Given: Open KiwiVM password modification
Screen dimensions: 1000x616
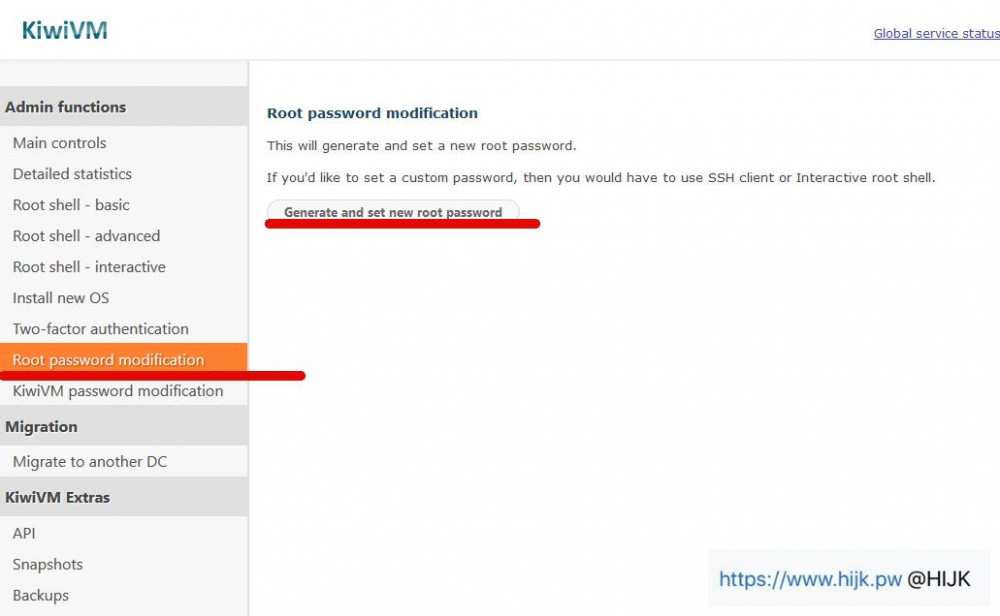Looking at the screenshot, I should [118, 391].
